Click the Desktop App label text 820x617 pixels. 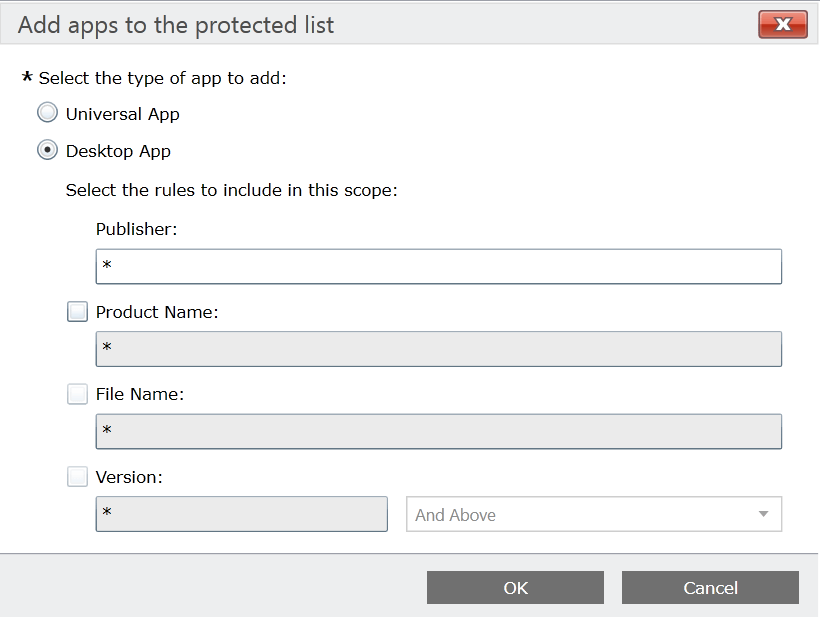(118, 151)
